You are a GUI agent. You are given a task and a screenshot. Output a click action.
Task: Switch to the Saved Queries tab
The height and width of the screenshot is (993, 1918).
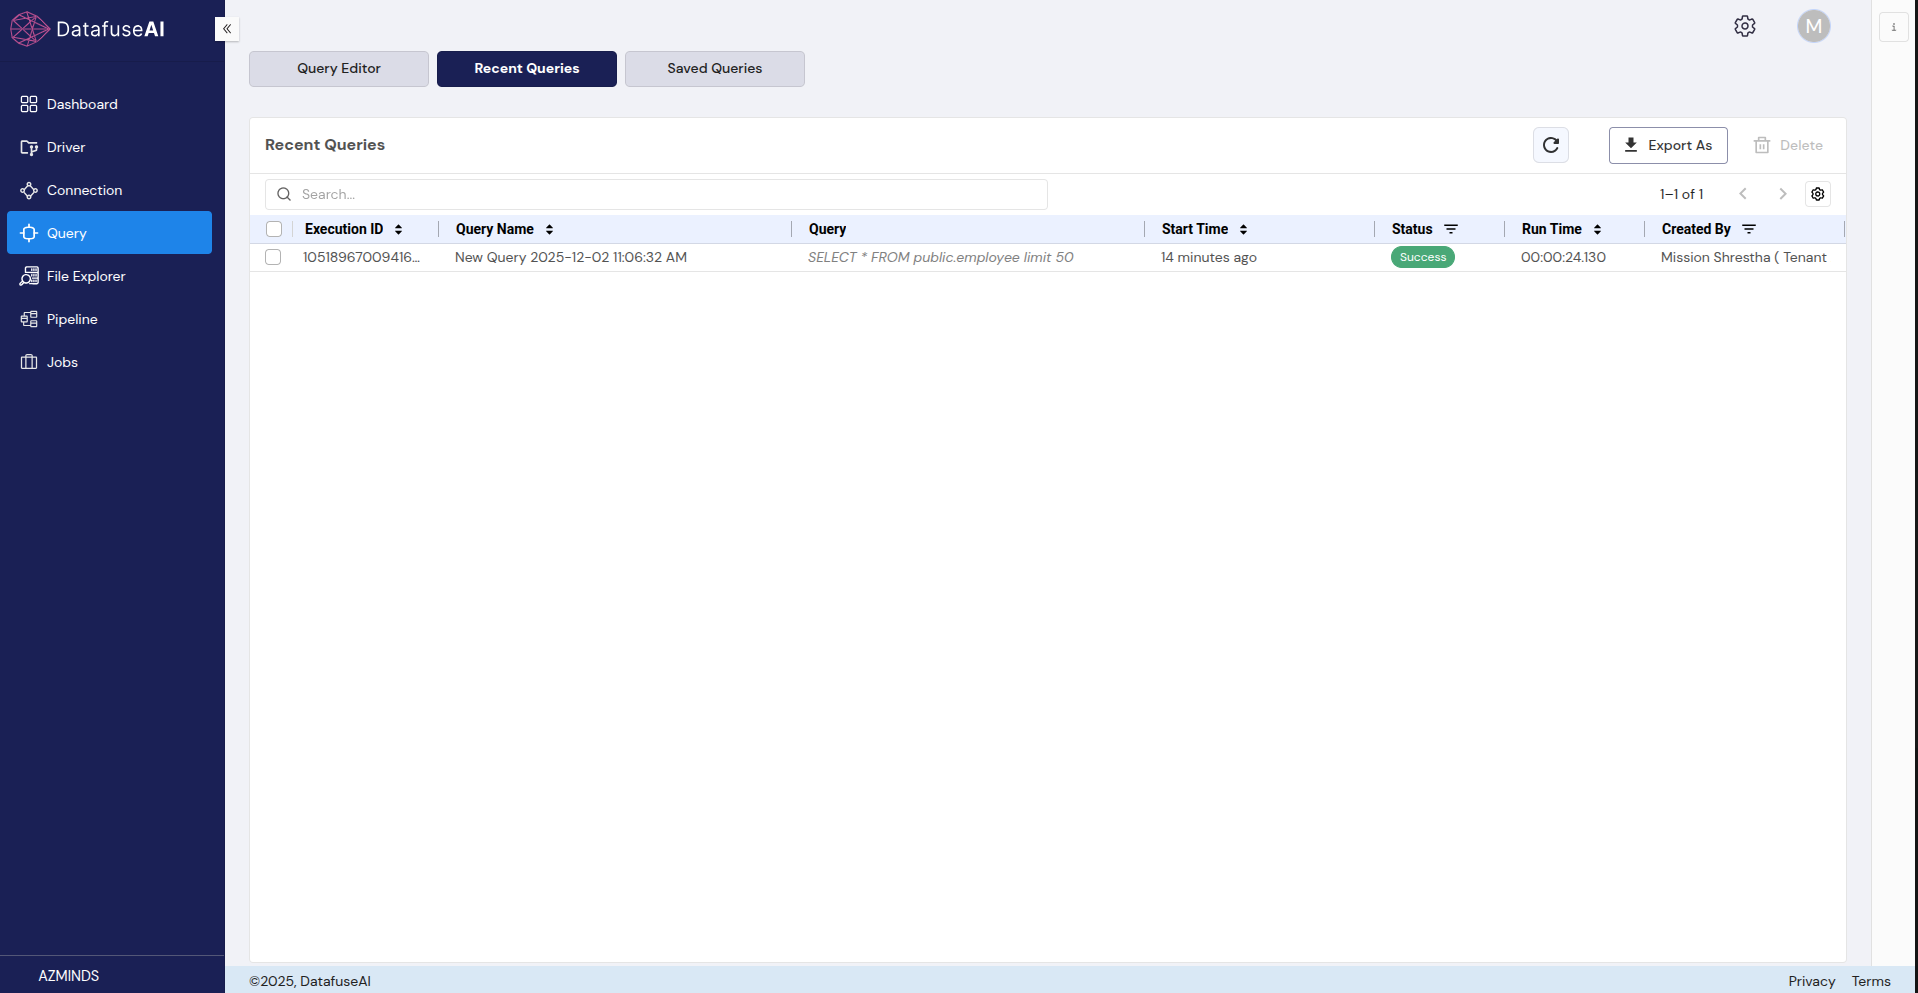coord(714,69)
